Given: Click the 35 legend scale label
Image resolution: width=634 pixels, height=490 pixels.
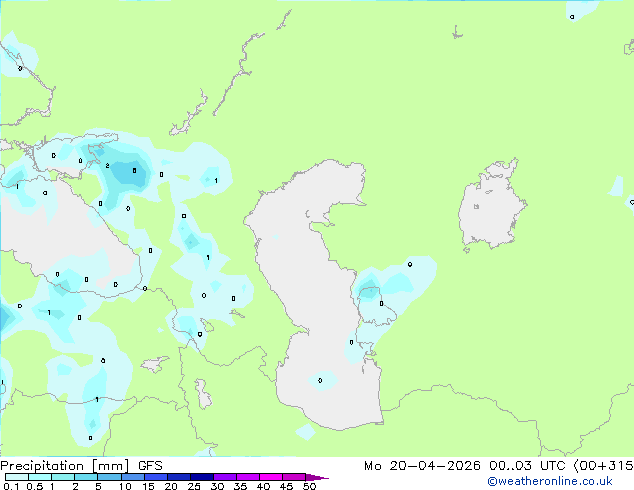Looking at the screenshot, I should coord(240,486).
